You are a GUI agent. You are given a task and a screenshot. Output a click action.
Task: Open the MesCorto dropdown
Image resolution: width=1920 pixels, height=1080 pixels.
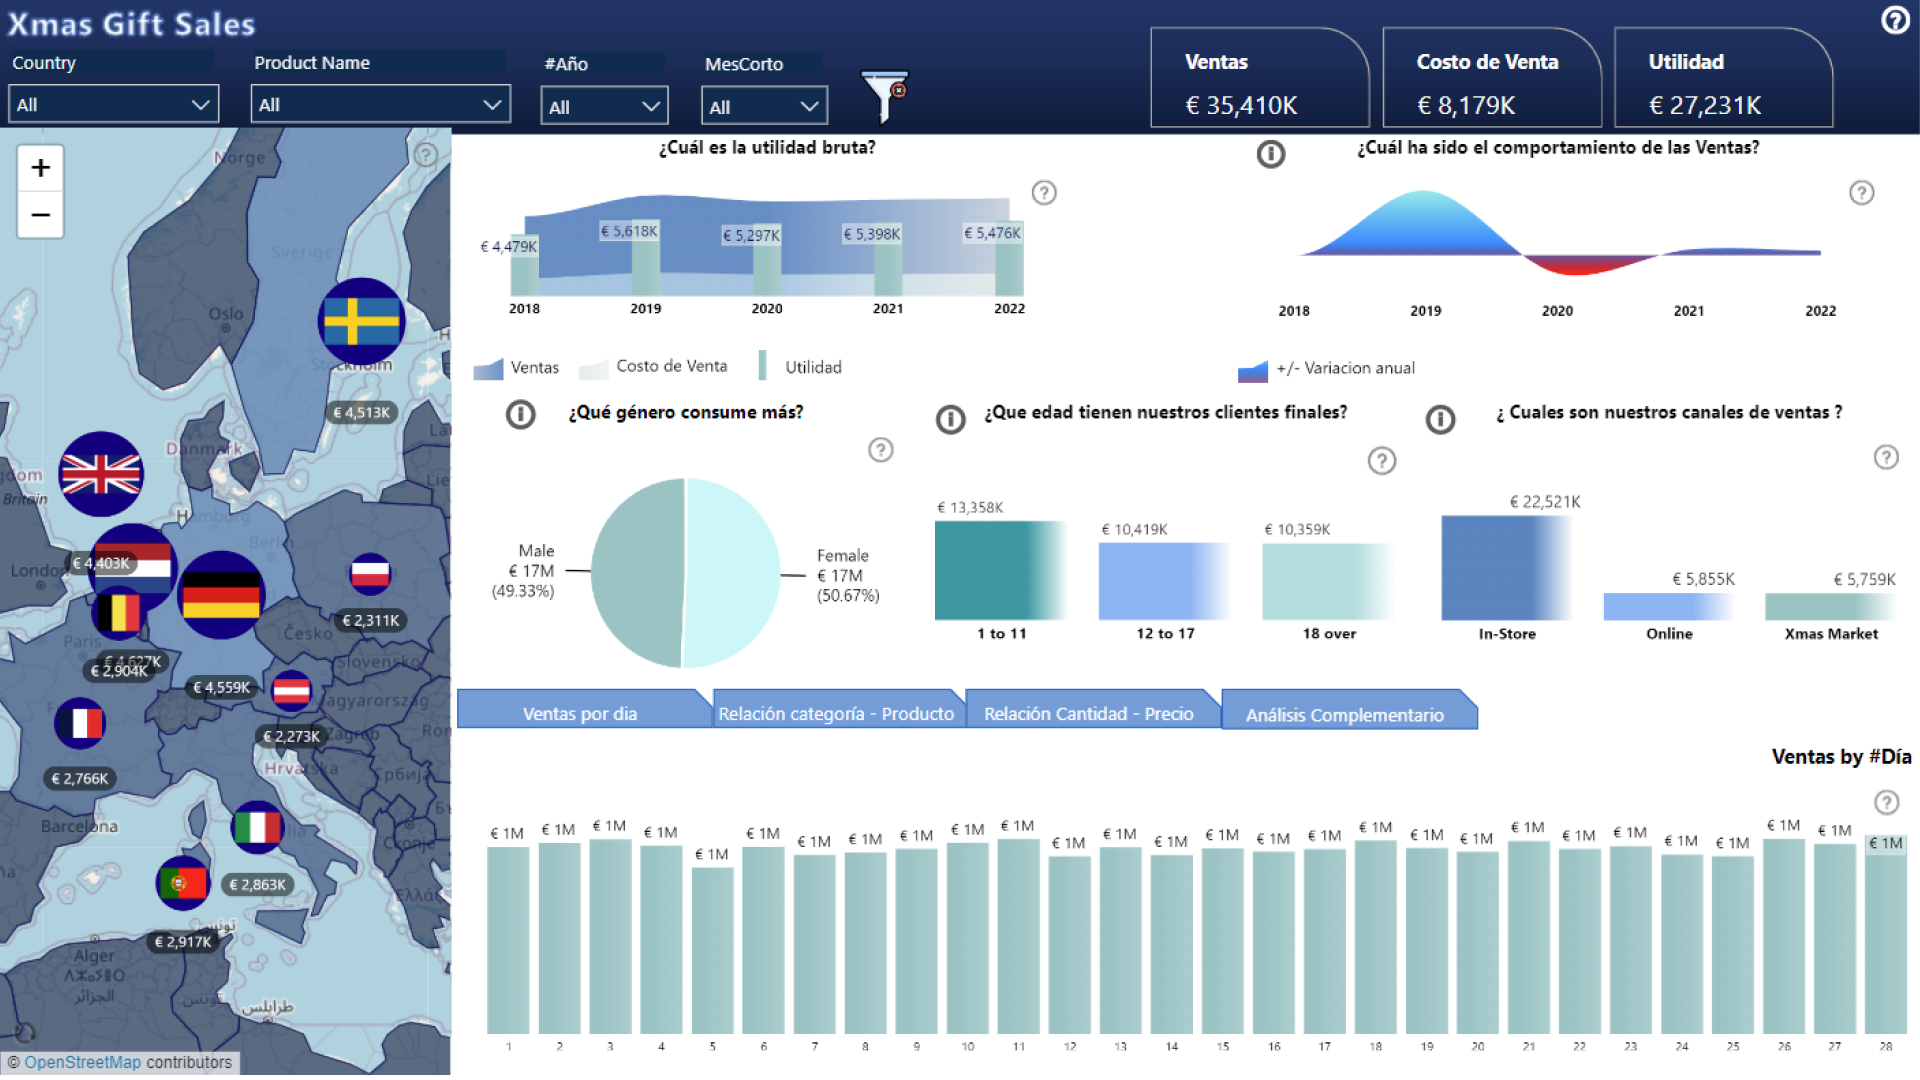coord(764,106)
